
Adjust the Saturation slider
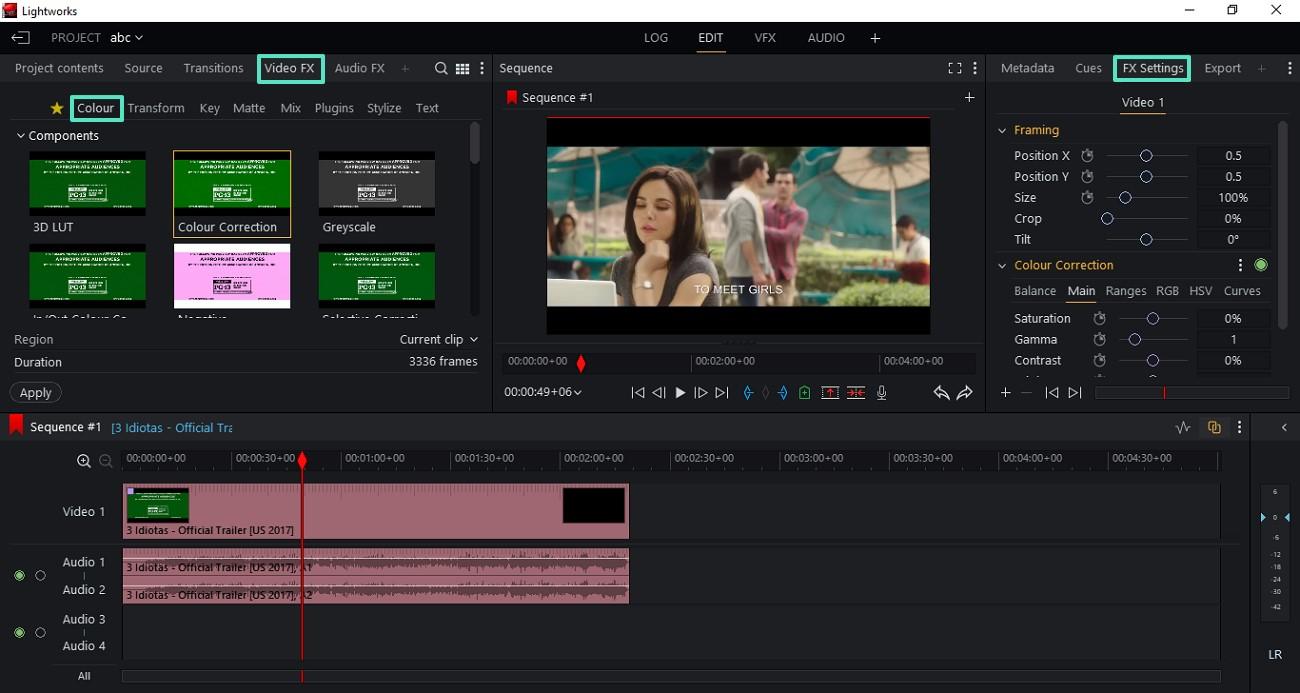(1153, 318)
